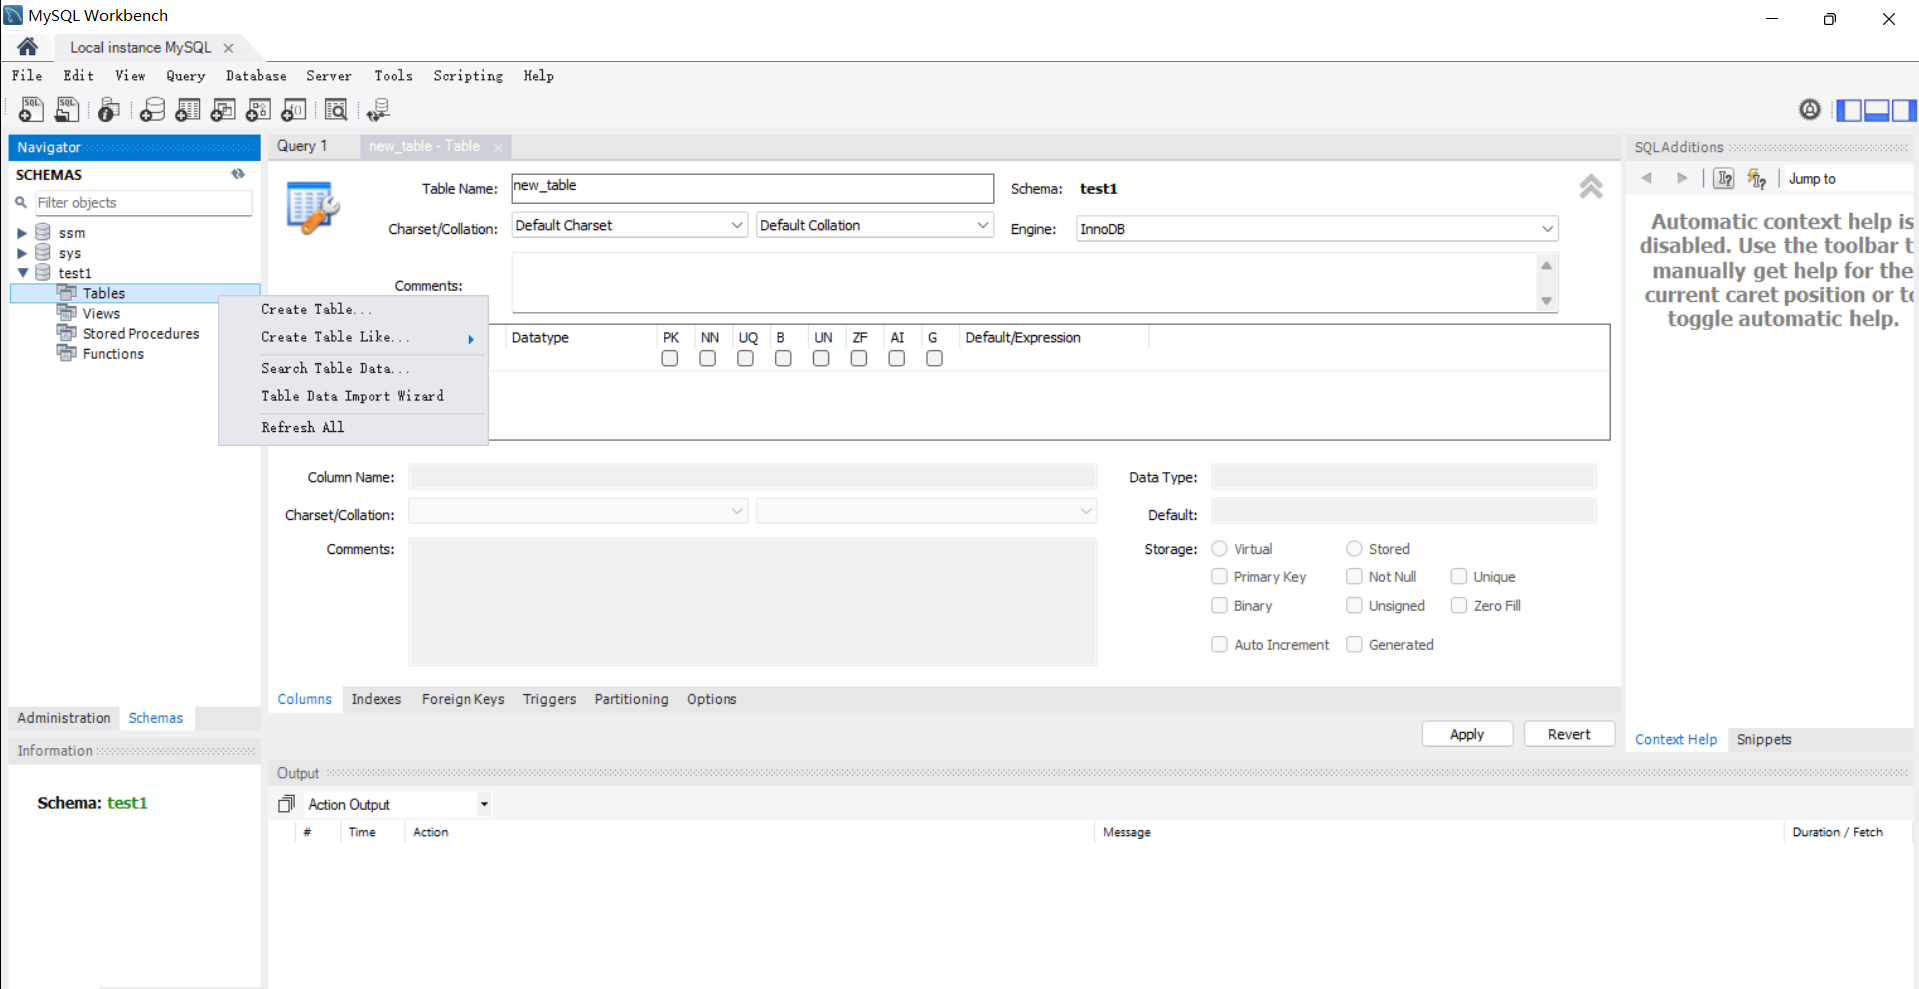The height and width of the screenshot is (989, 1919).
Task: Select the Stored storage radio button
Action: [1354, 548]
